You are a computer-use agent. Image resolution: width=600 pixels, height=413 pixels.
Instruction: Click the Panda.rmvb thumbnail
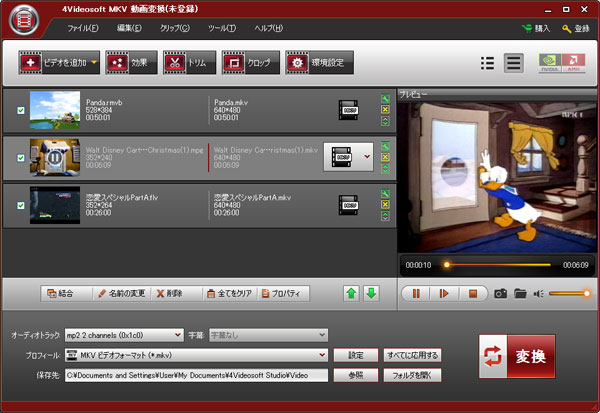point(55,110)
